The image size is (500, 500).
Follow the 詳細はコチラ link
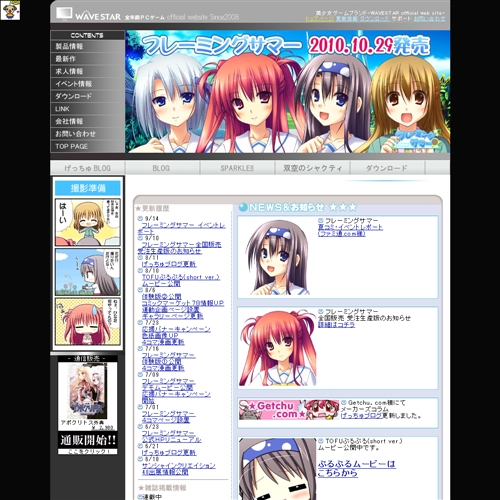[336, 324]
